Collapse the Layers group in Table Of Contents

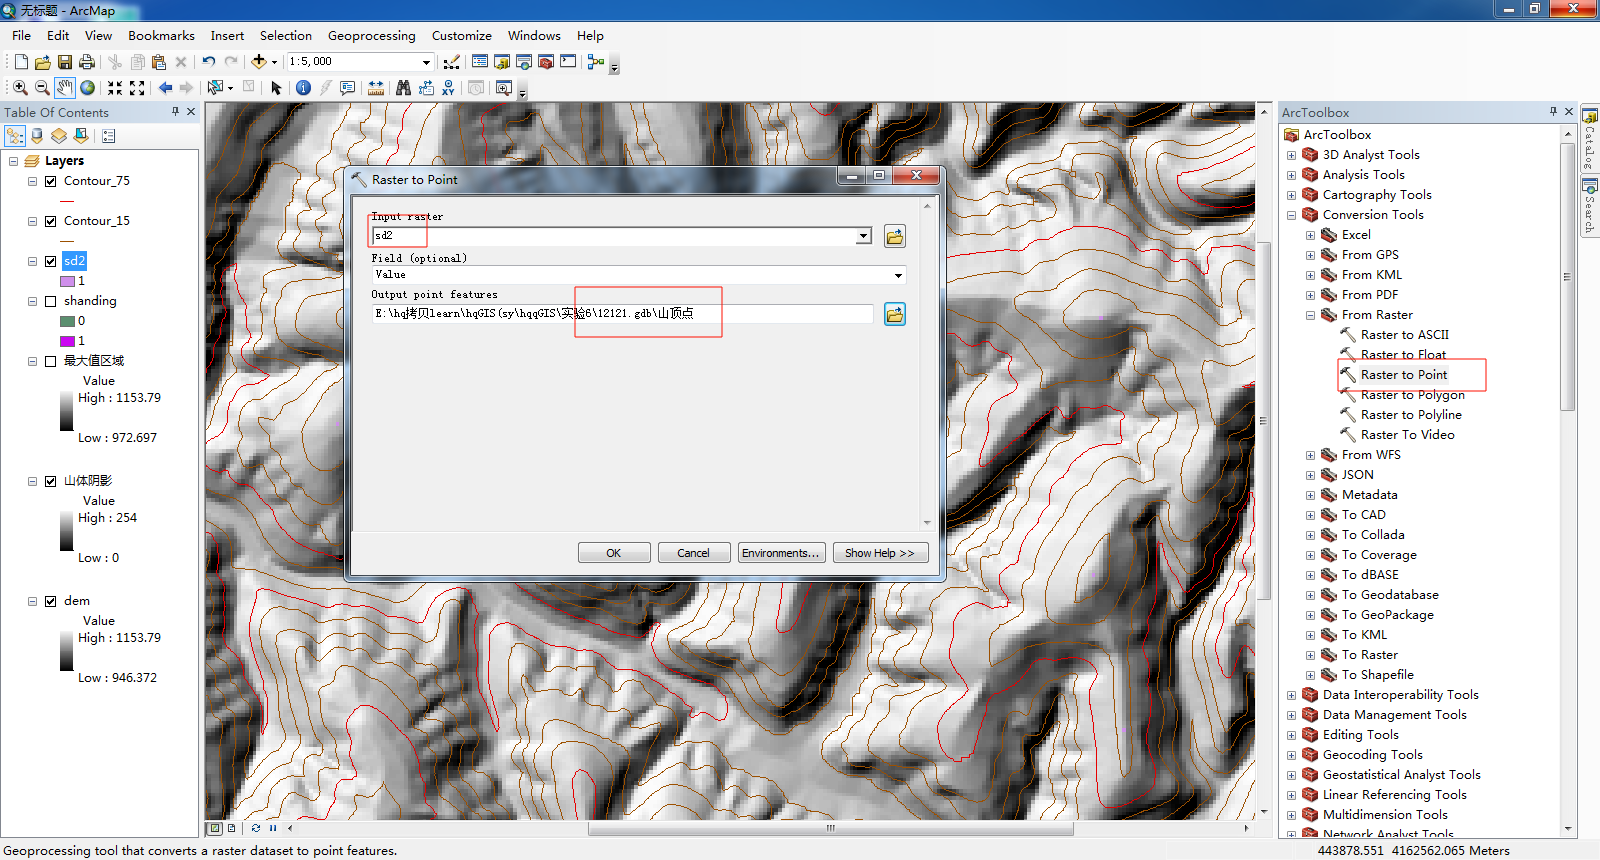tap(13, 161)
